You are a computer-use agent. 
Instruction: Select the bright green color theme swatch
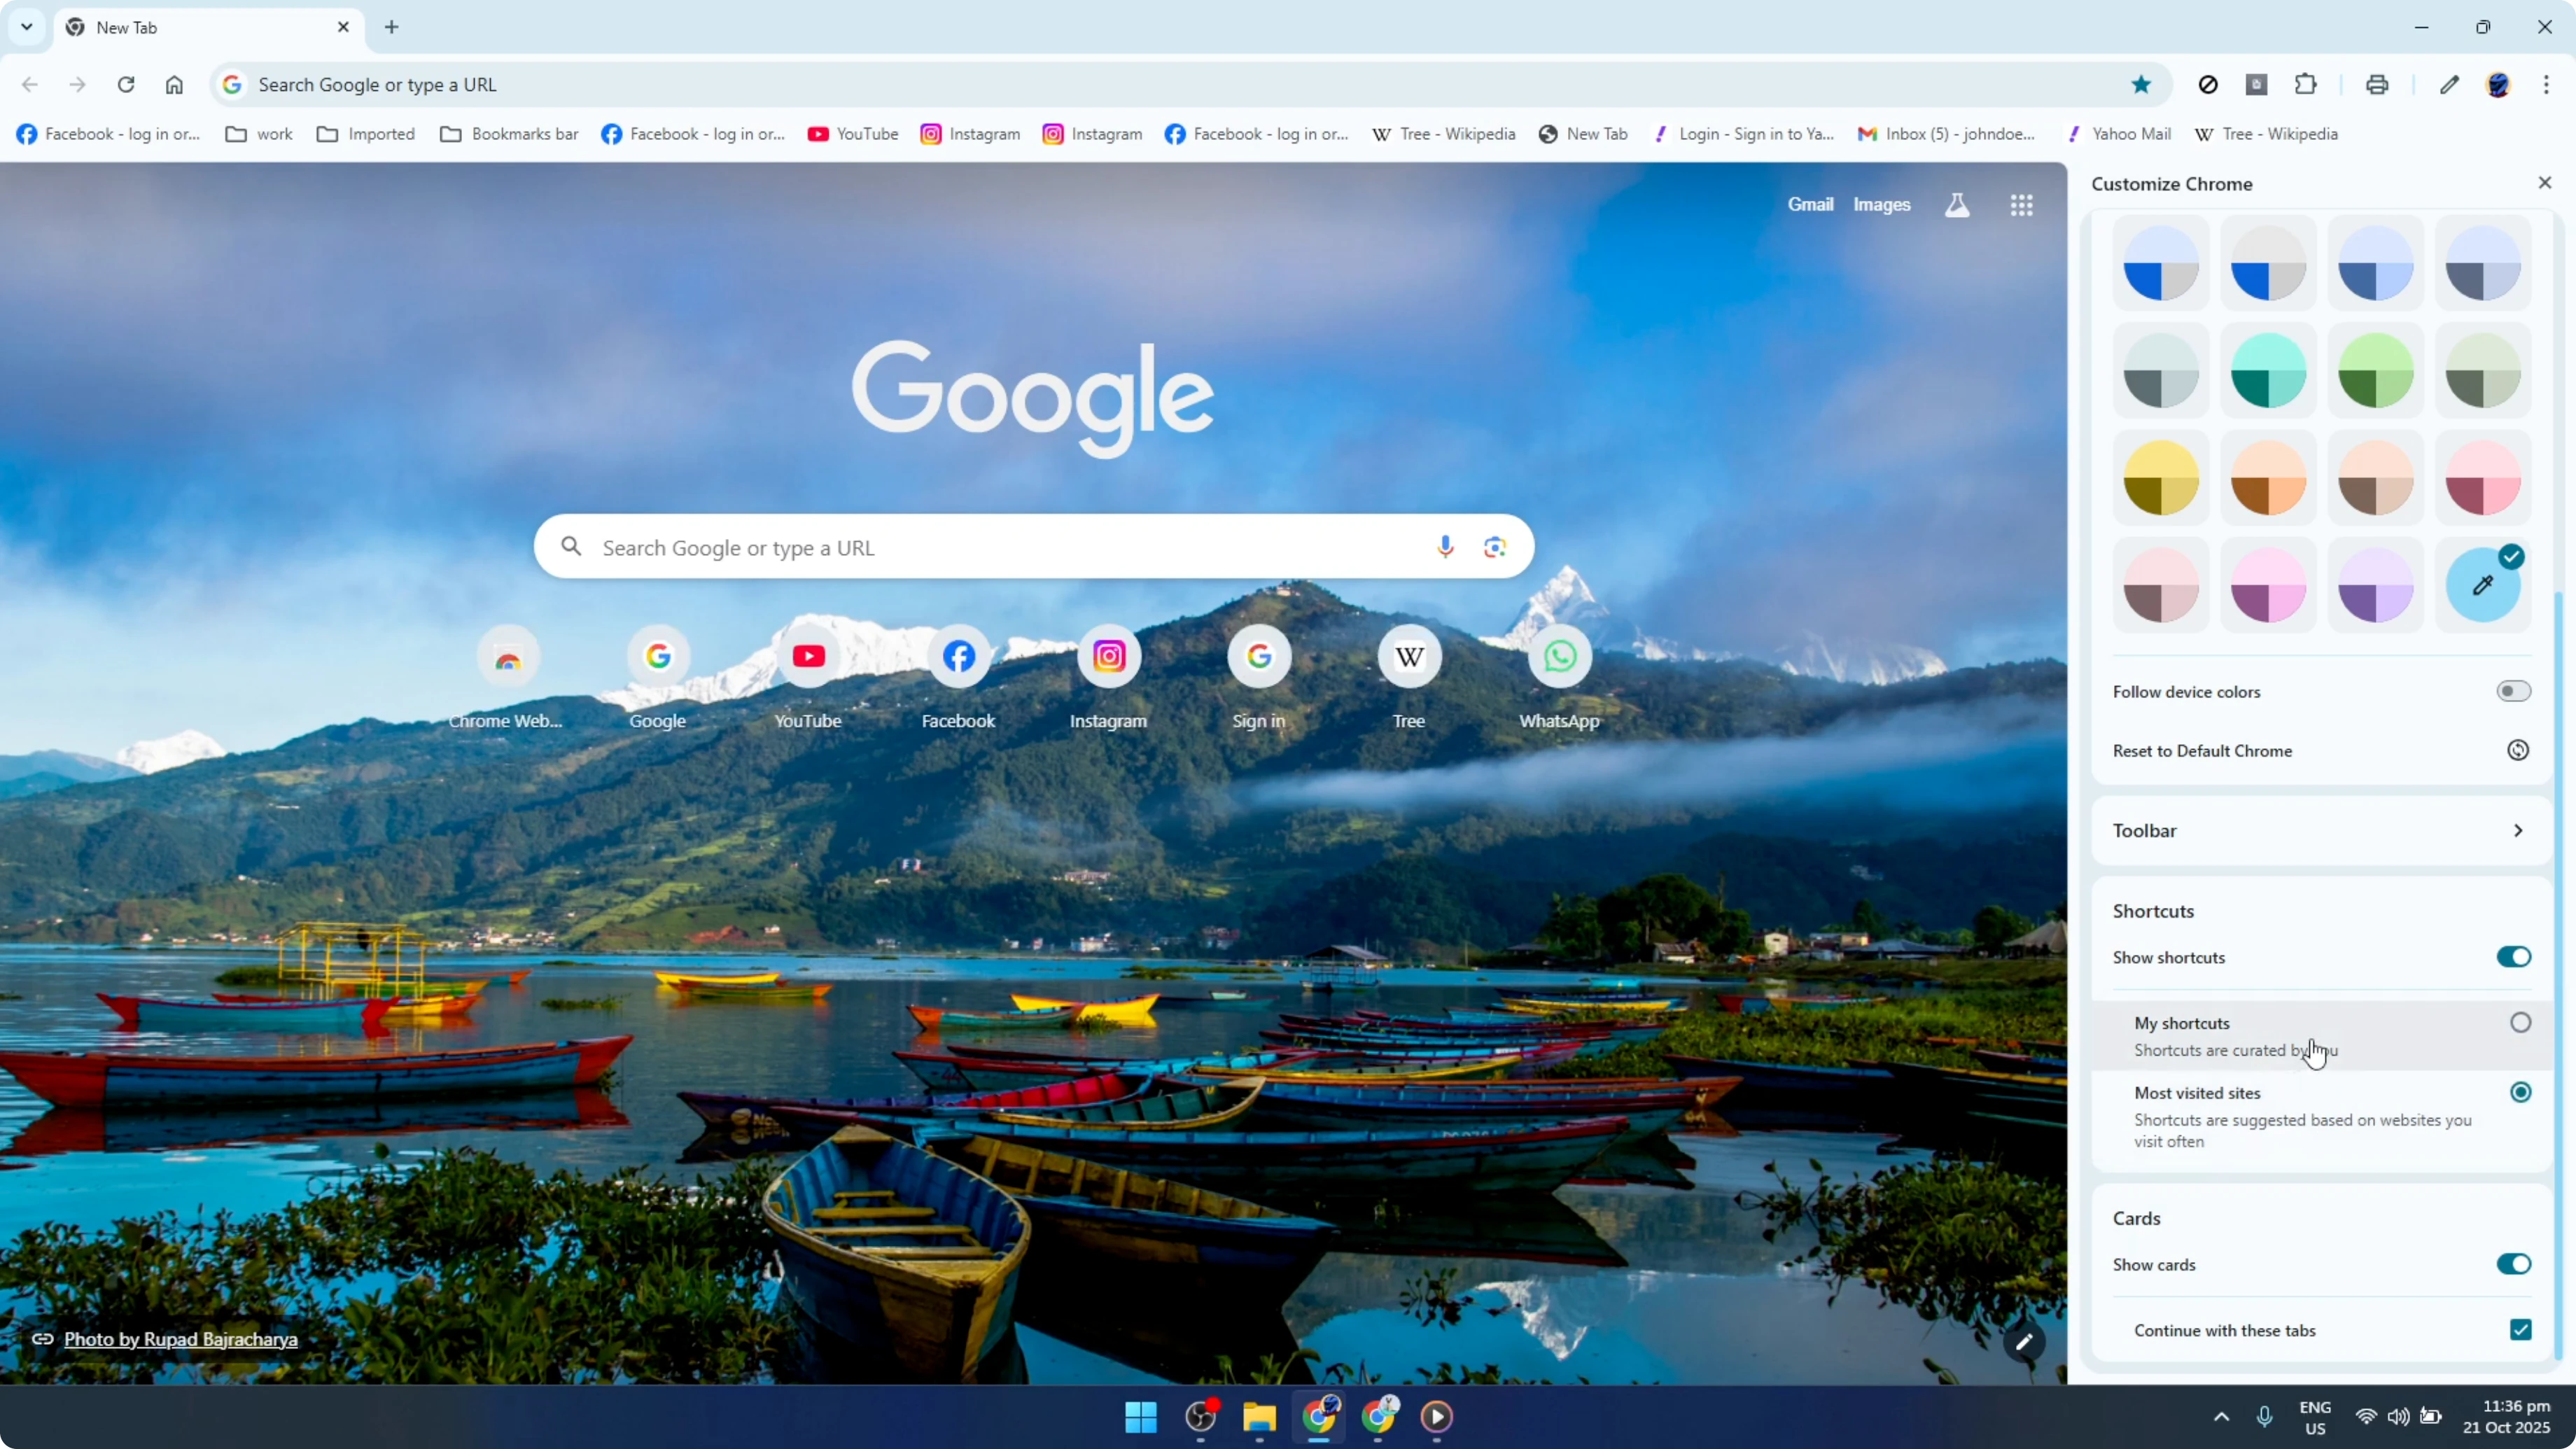pos(2376,370)
